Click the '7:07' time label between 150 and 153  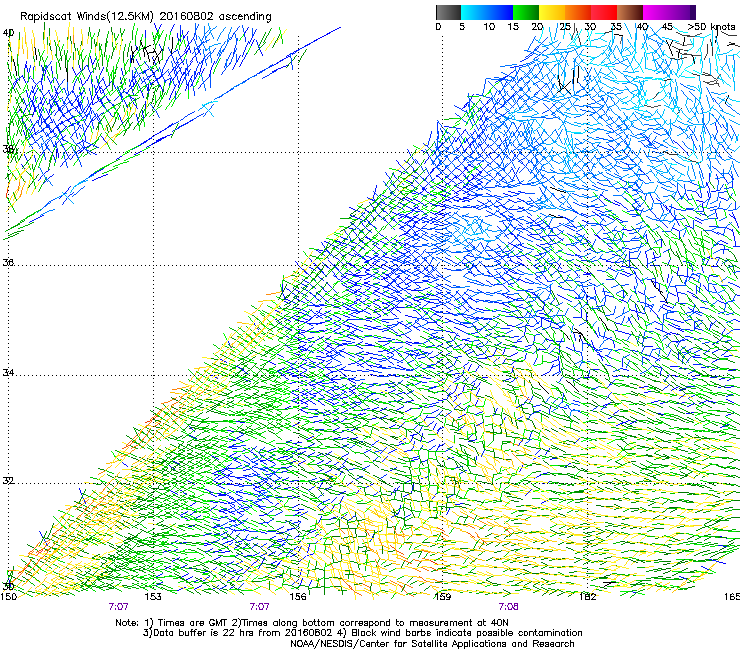[x=118, y=607]
